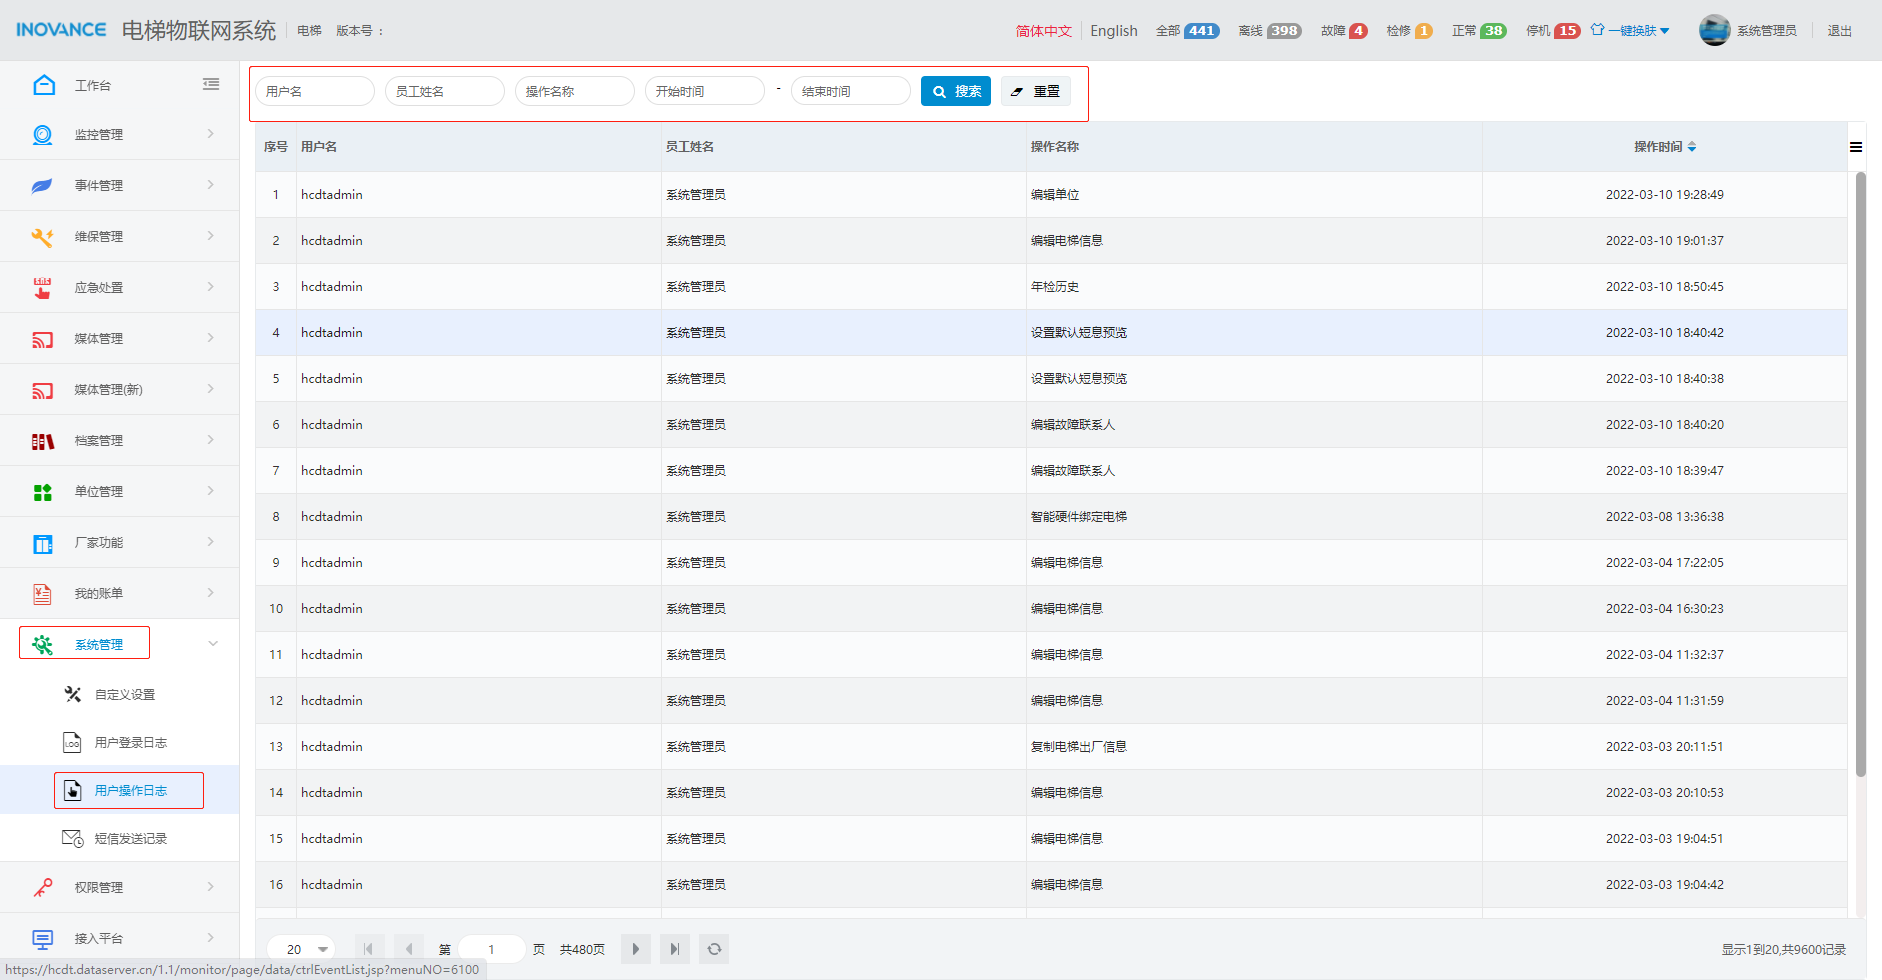
Task: Toggle sort order on operation time column
Action: pos(1692,147)
